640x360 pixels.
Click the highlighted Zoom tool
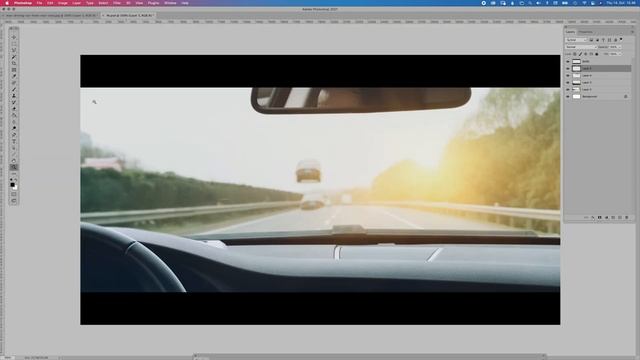click(14, 167)
